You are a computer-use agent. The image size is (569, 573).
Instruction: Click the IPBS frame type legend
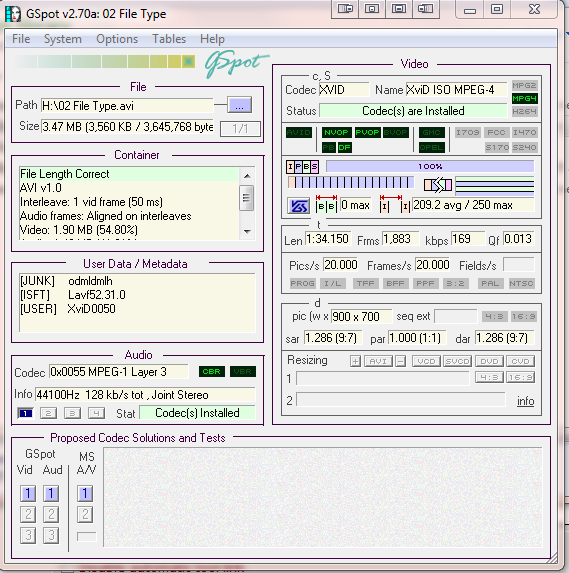[x=302, y=167]
